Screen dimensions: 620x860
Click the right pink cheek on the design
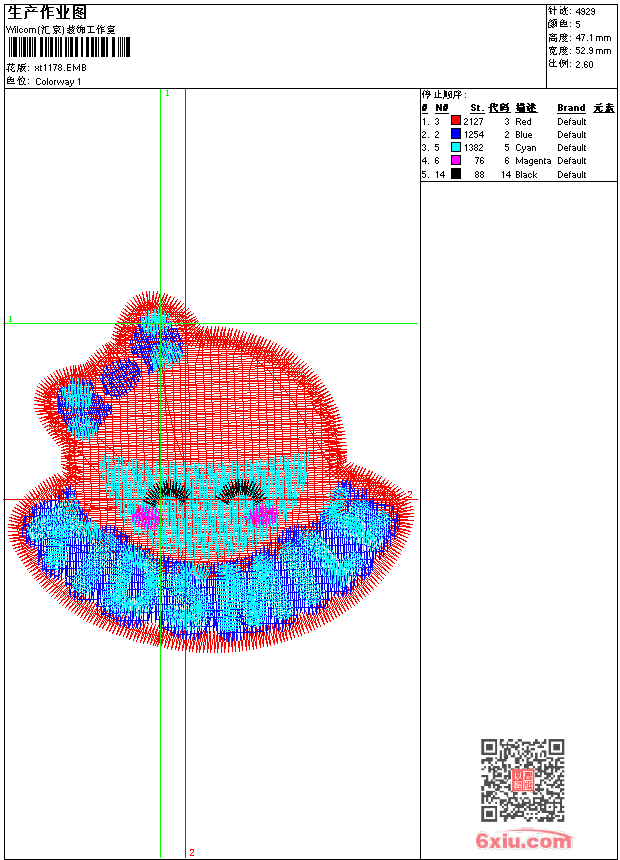click(x=264, y=515)
